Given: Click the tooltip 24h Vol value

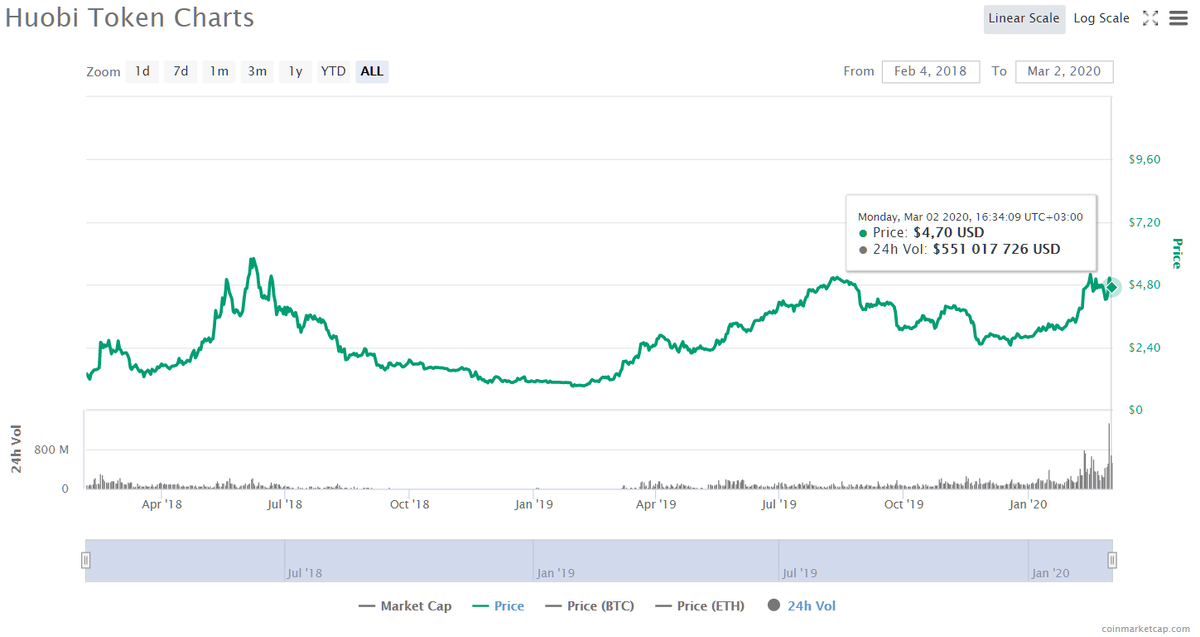Looking at the screenshot, I should (996, 249).
